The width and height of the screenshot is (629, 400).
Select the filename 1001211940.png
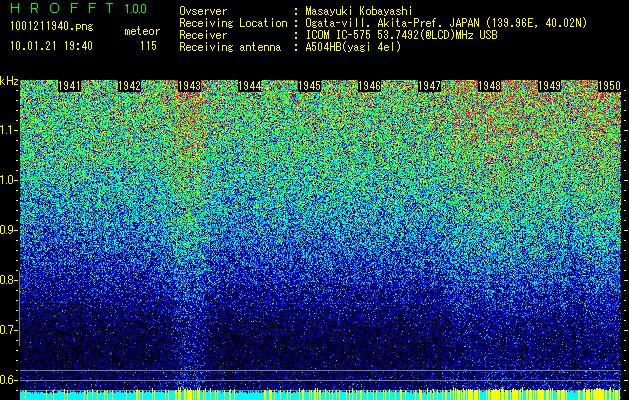(52, 27)
